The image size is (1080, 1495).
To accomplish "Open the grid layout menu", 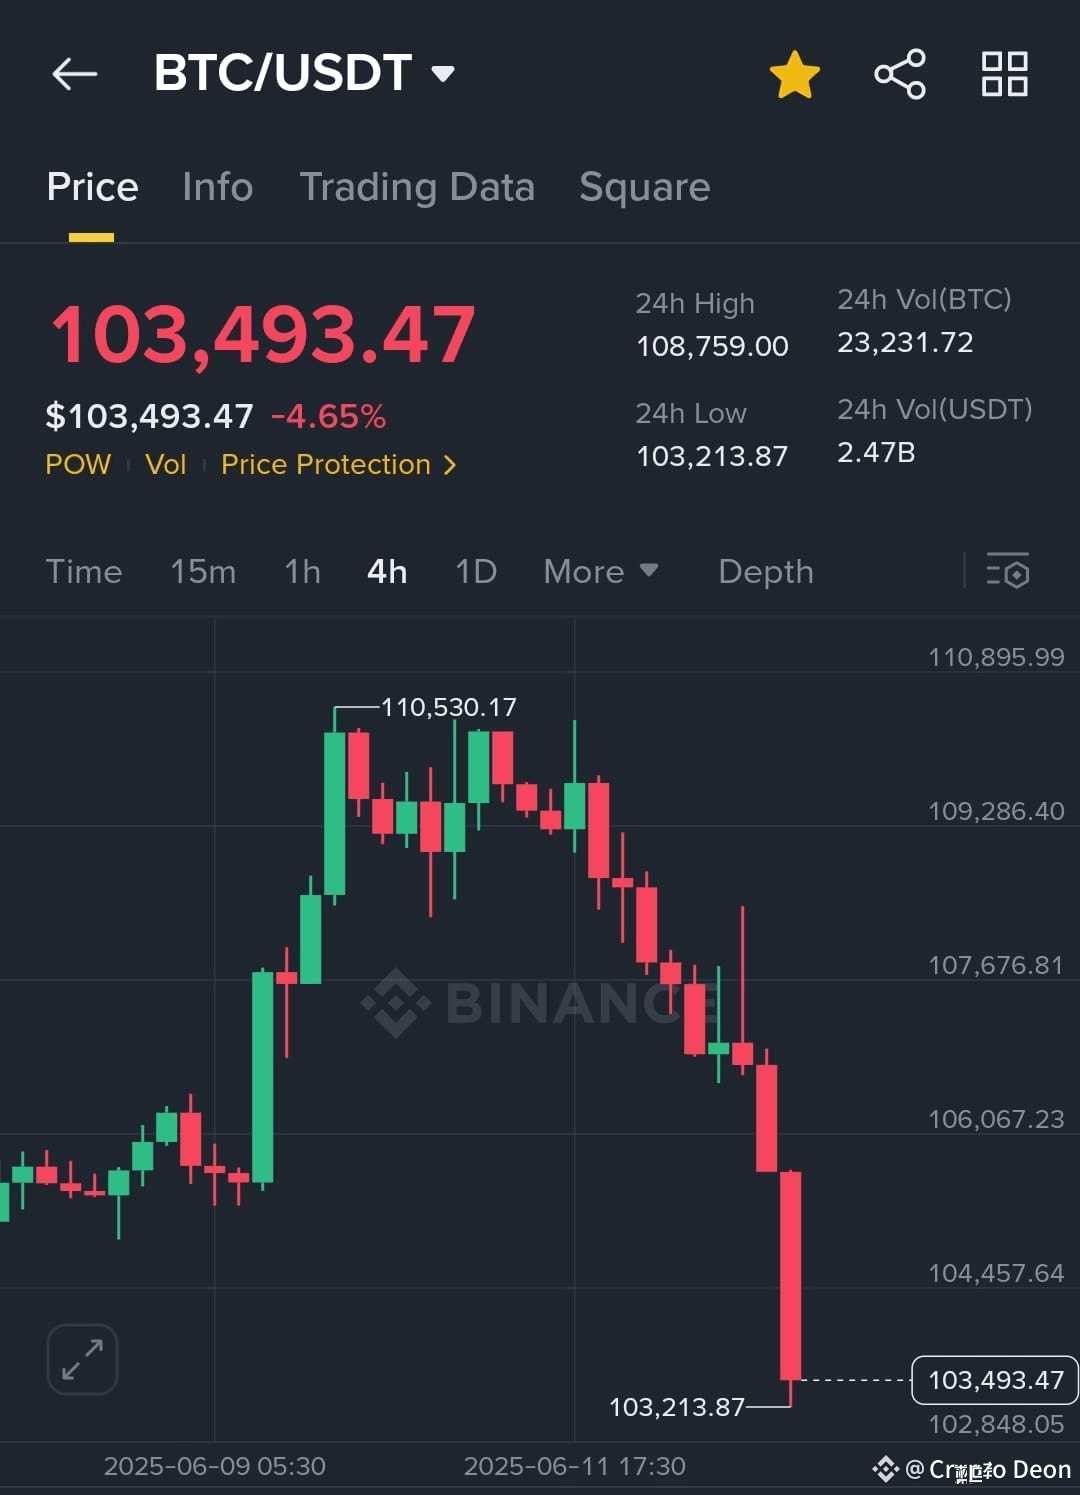I will [1003, 73].
